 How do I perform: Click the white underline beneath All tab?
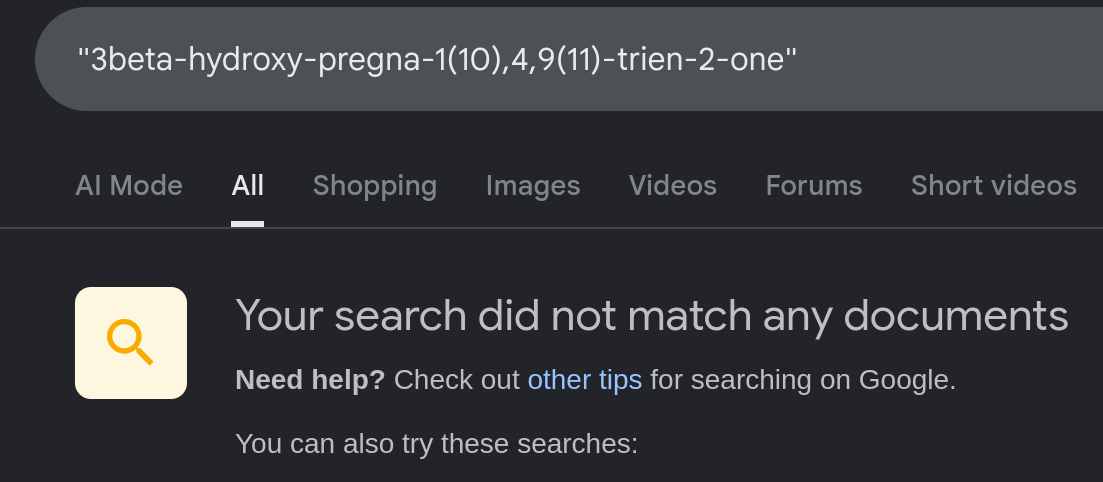click(247, 224)
